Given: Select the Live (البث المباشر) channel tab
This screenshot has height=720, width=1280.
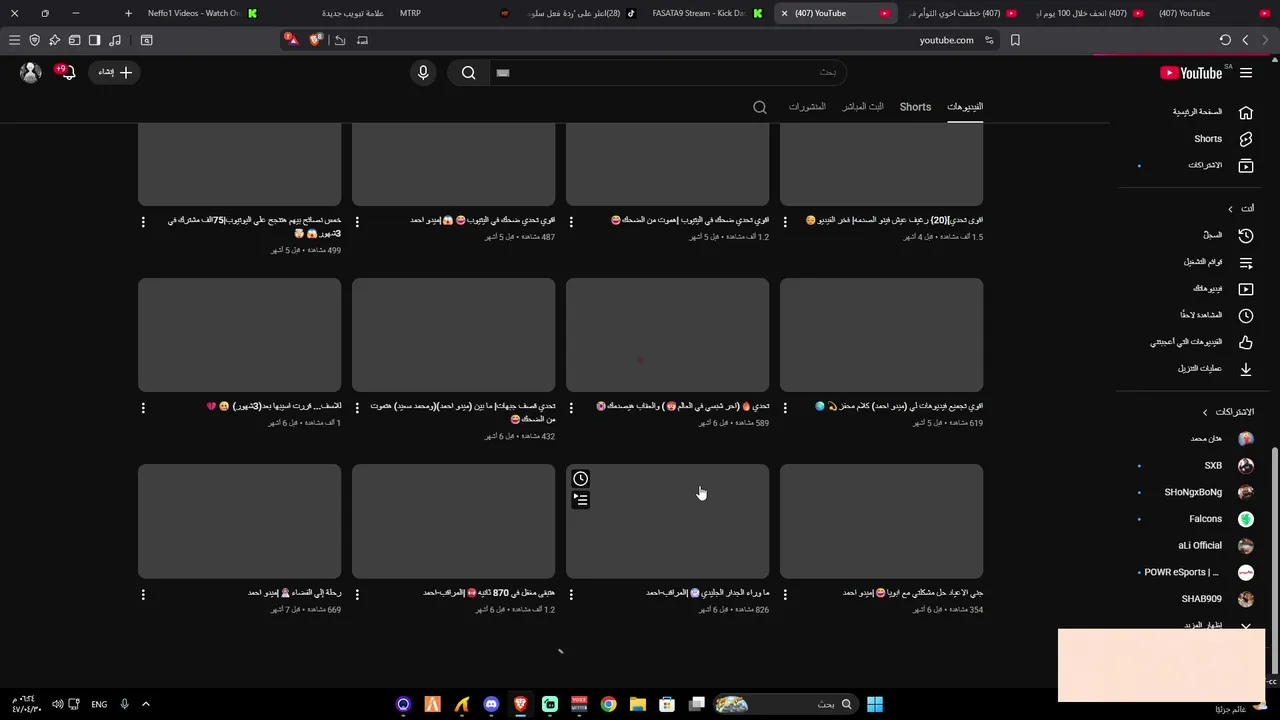Looking at the screenshot, I should point(863,107).
